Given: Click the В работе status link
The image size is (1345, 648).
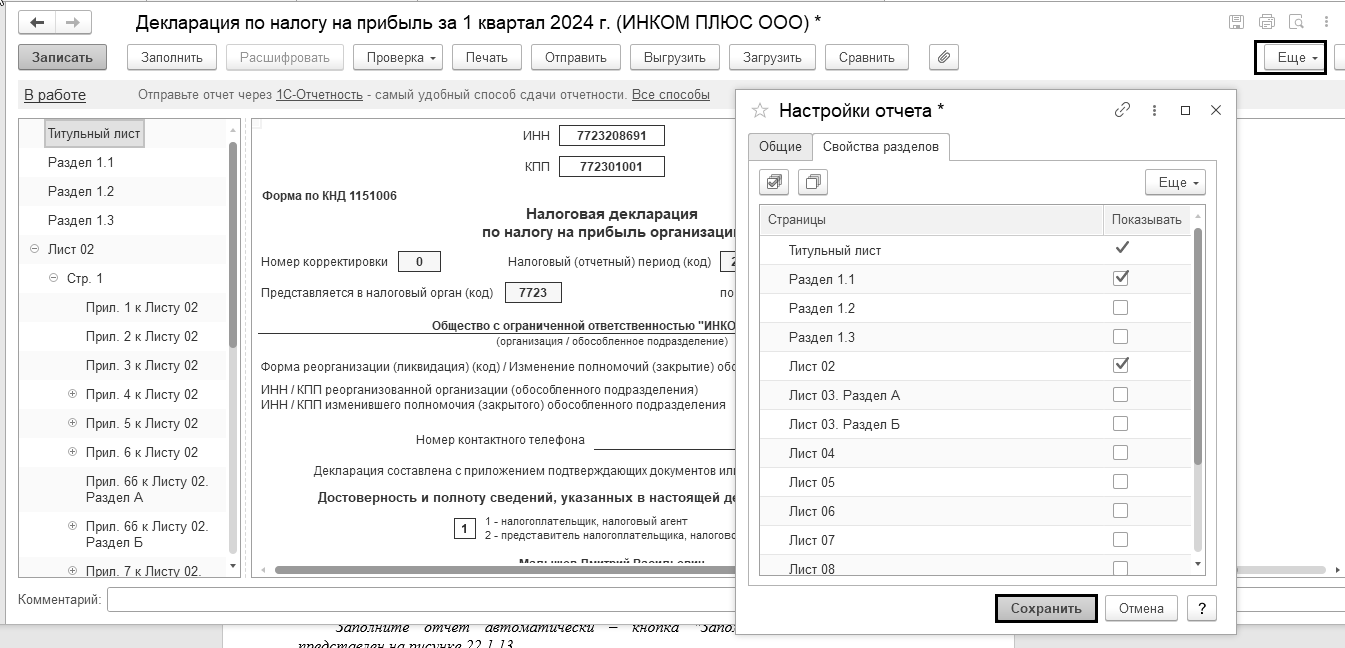Looking at the screenshot, I should [x=55, y=95].
